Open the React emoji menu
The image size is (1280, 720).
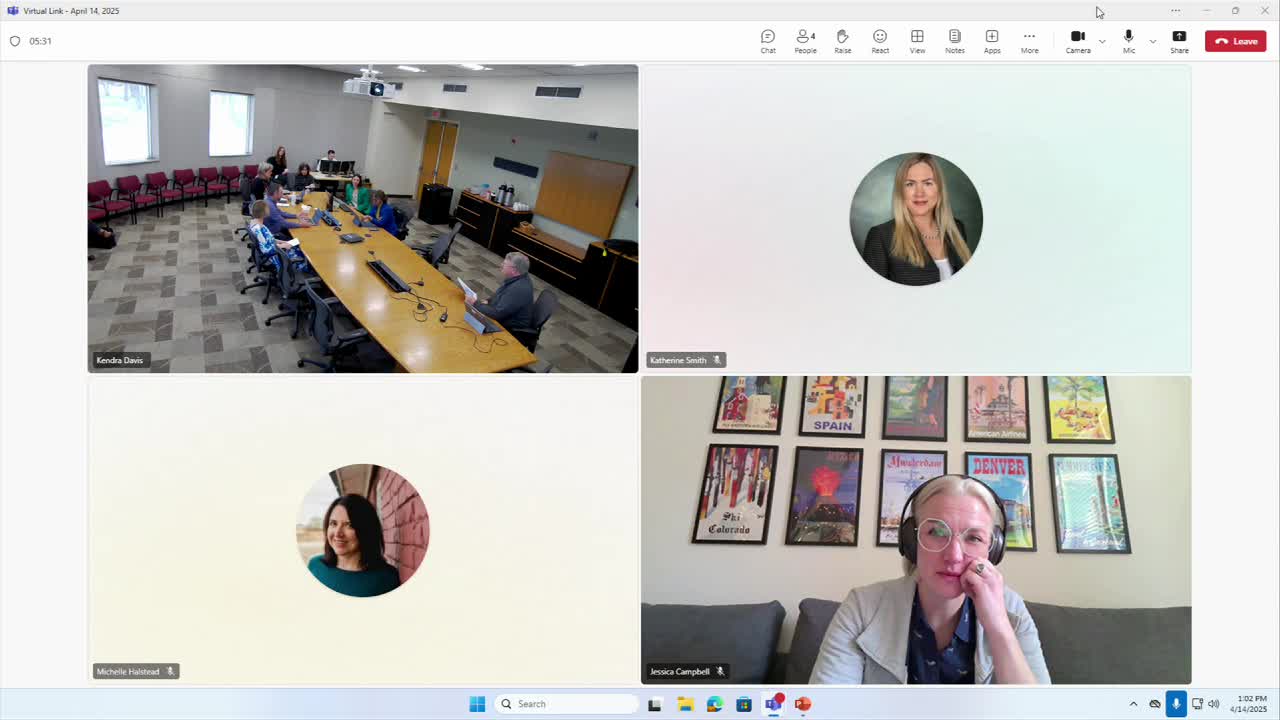(880, 41)
